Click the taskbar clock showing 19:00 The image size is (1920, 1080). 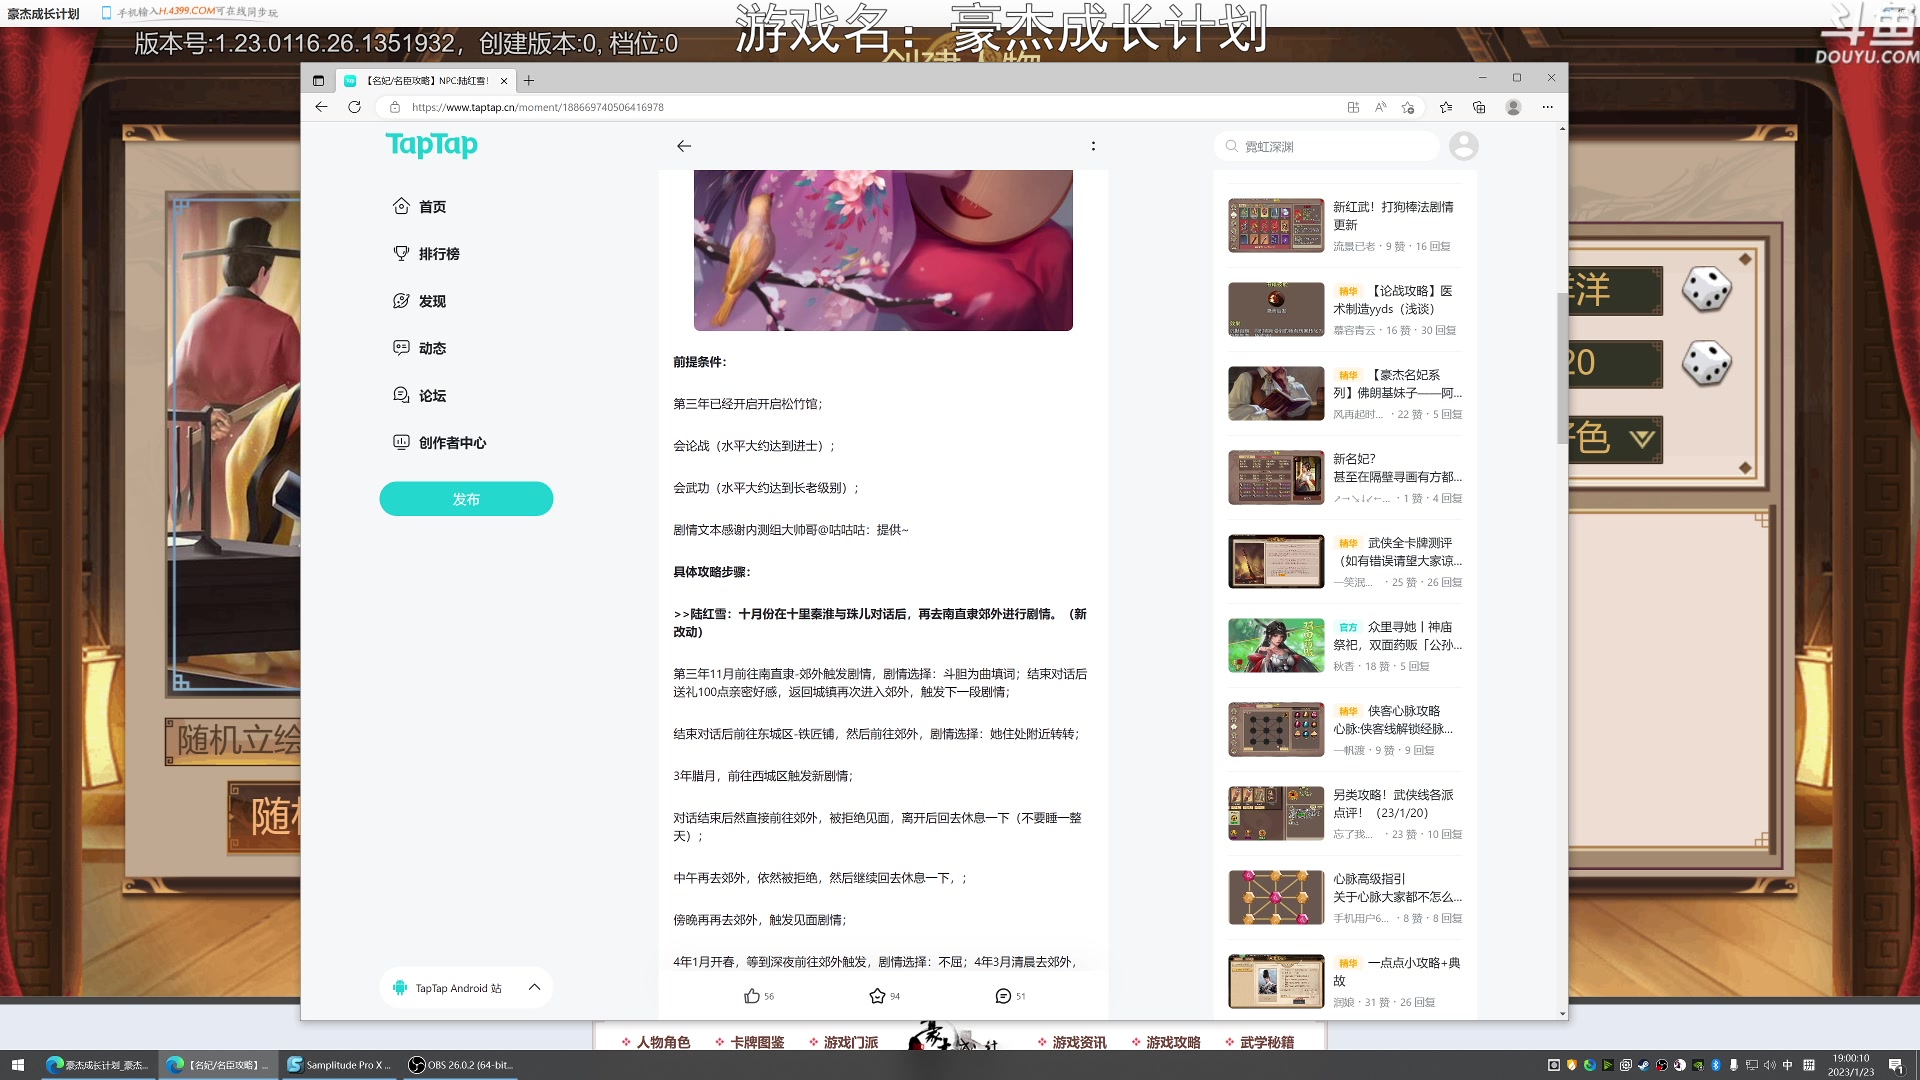(x=1851, y=1065)
